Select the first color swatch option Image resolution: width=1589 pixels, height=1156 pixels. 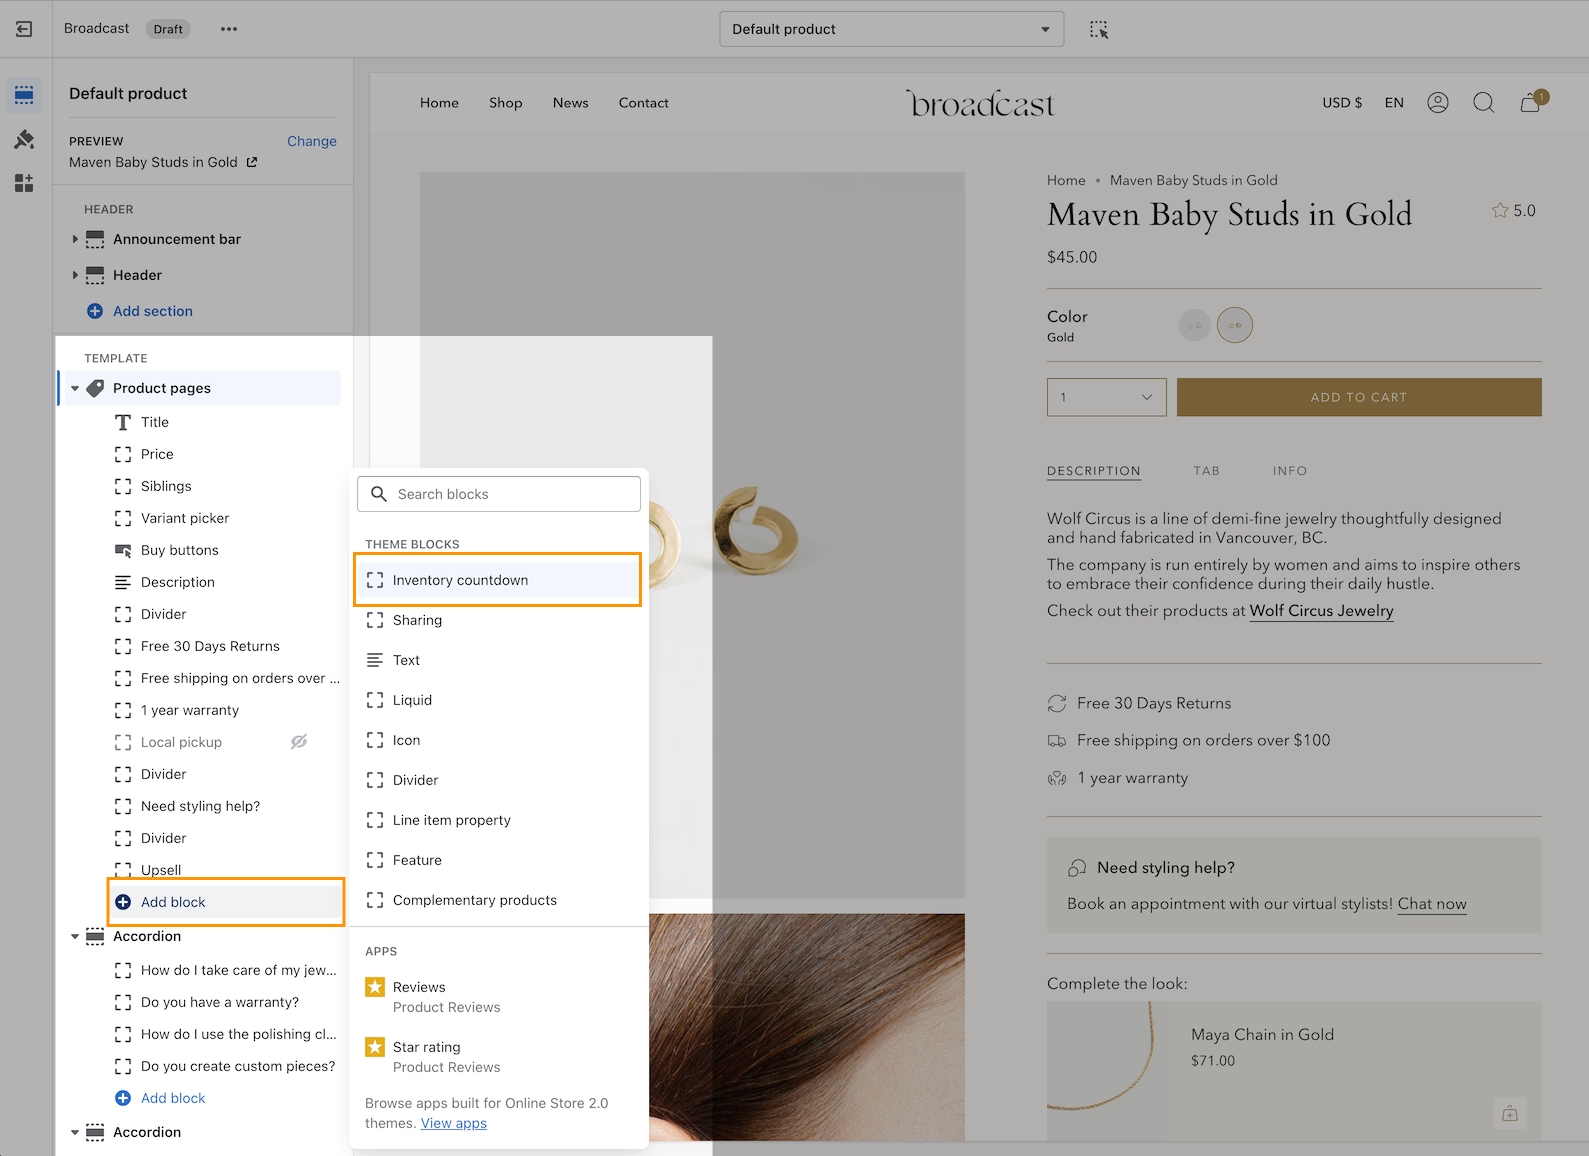1194,325
